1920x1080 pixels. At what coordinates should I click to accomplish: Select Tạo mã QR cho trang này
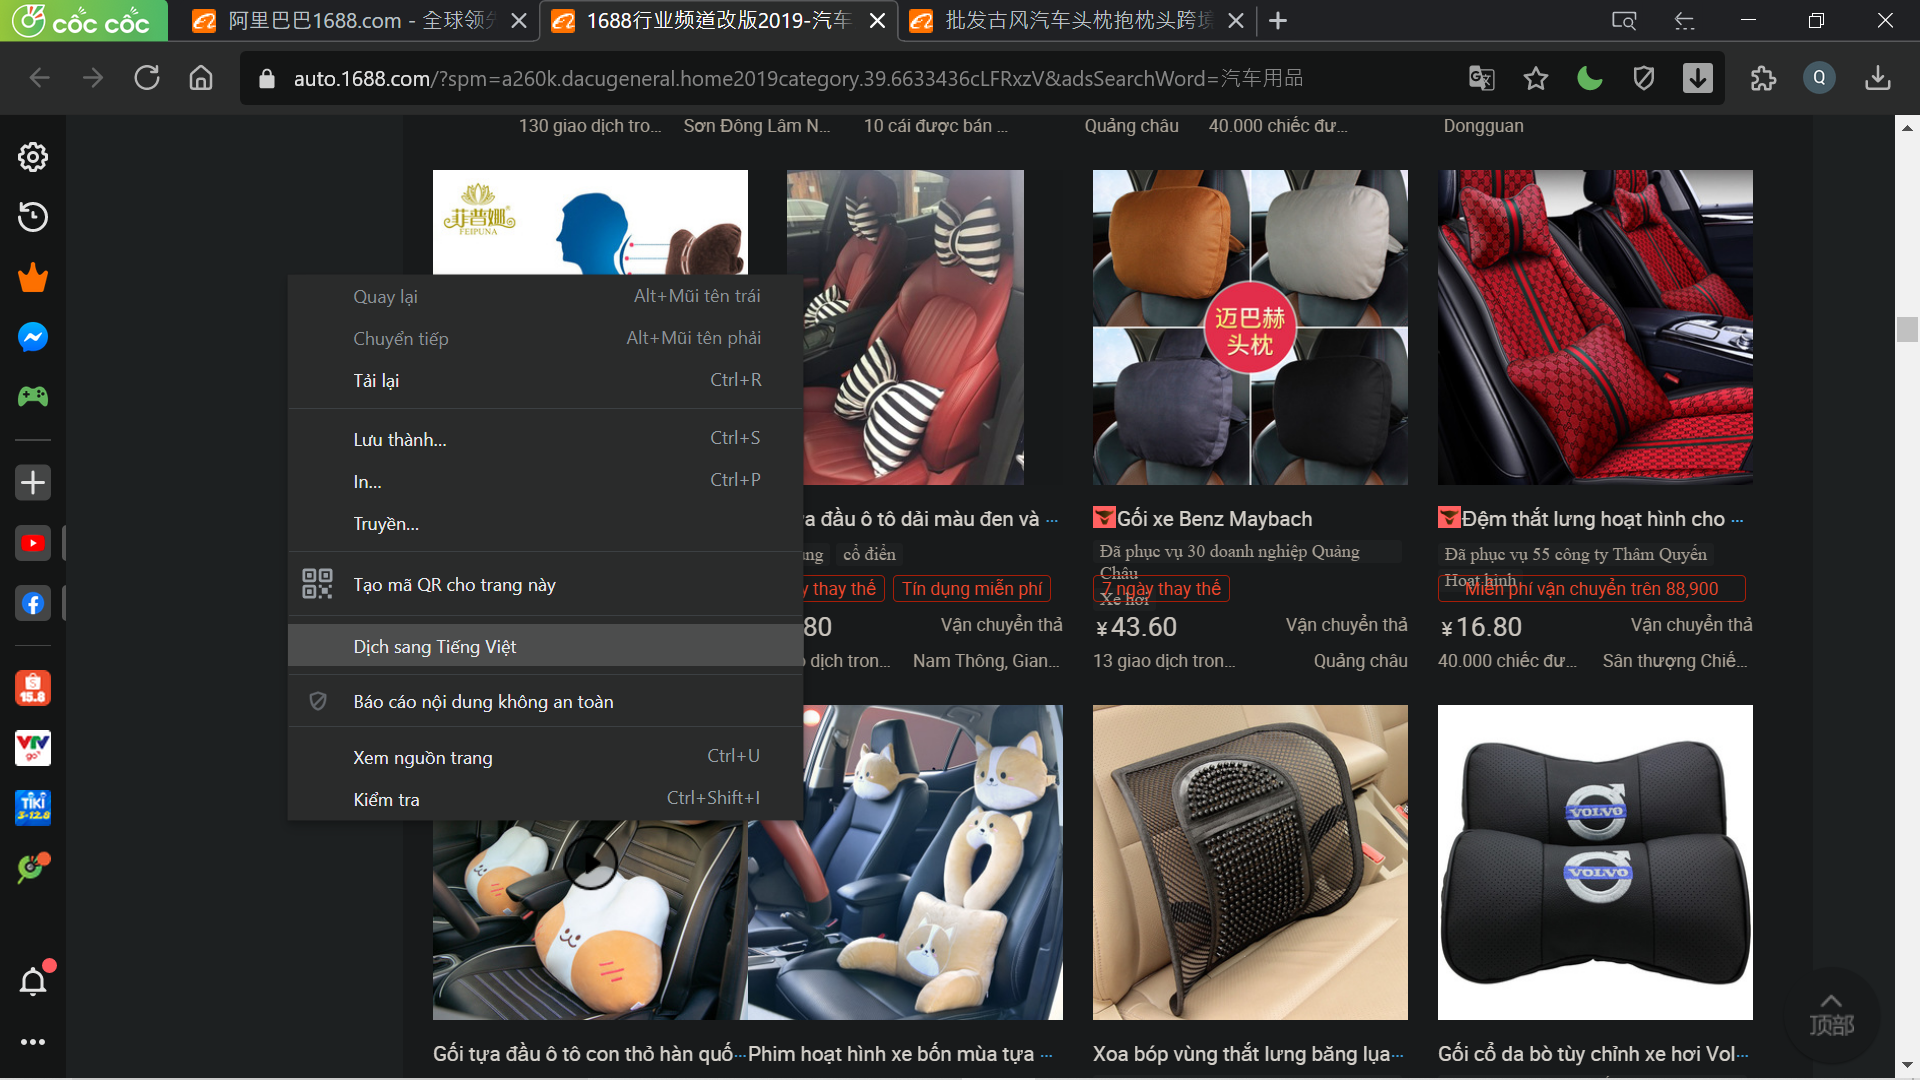[545, 584]
